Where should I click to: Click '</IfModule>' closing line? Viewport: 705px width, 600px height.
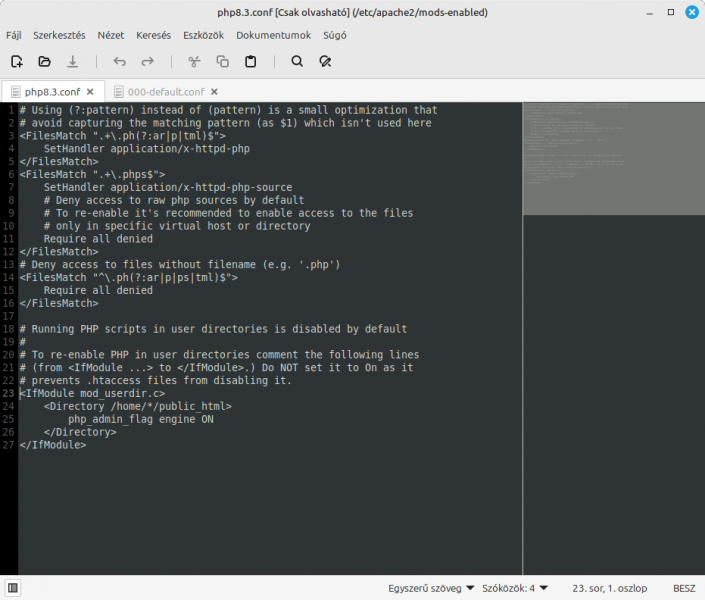(53, 445)
